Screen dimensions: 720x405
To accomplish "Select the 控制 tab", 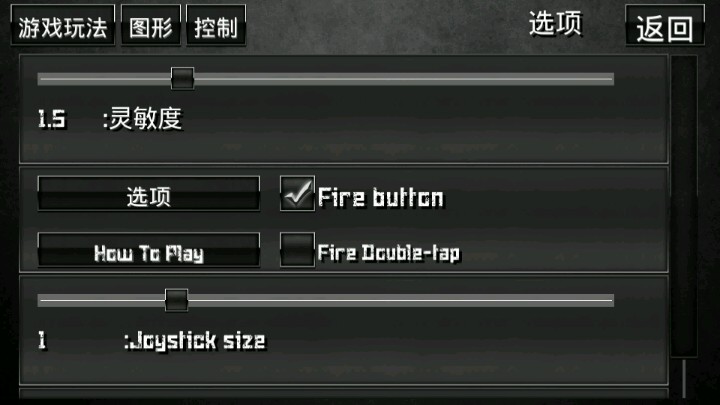I will 216,26.
